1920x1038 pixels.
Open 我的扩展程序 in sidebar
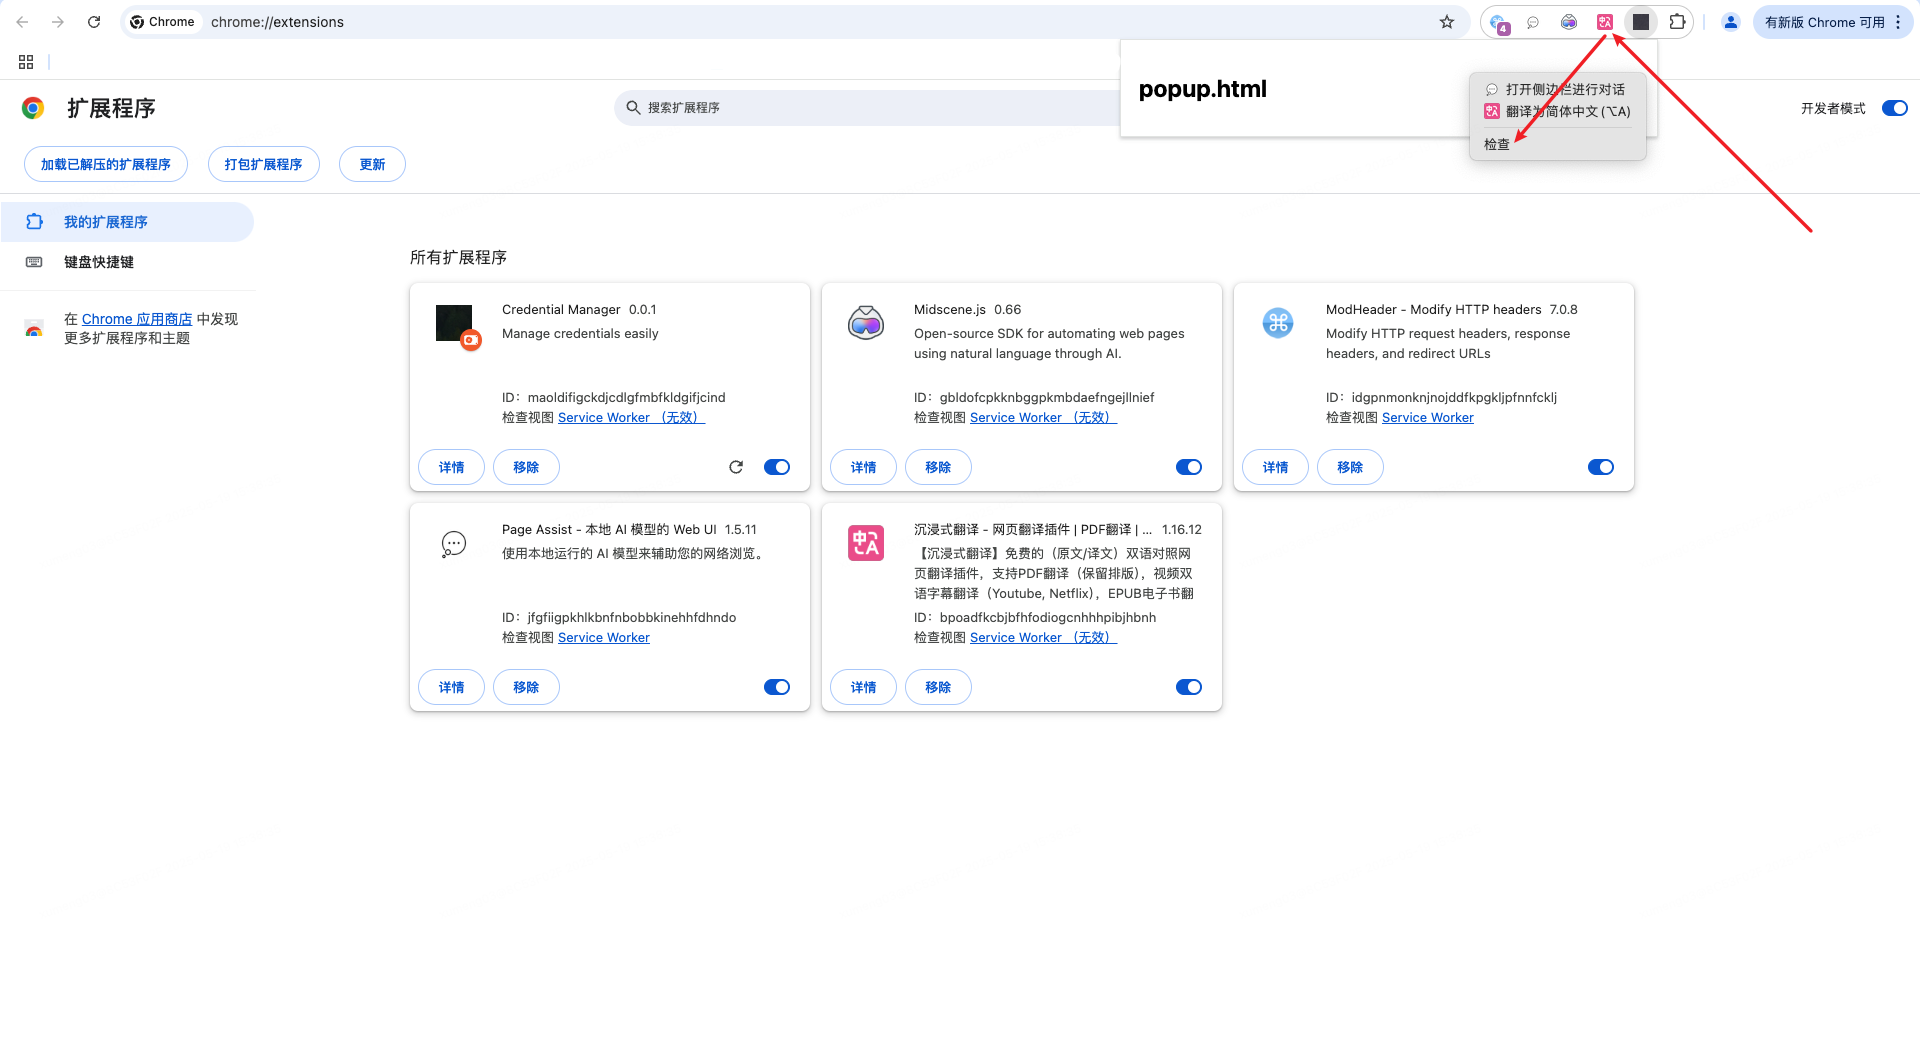click(127, 222)
